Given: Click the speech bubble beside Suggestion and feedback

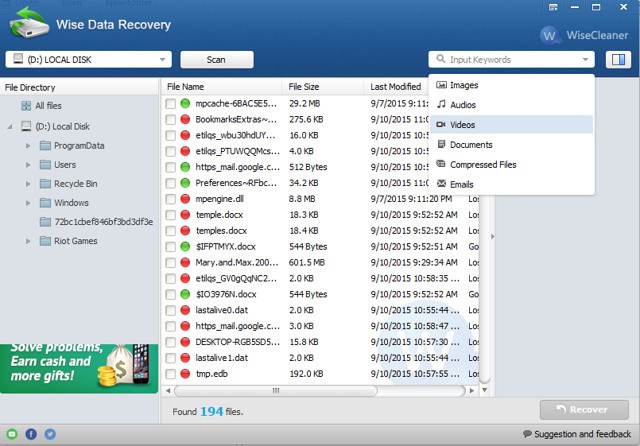Looking at the screenshot, I should tap(527, 434).
